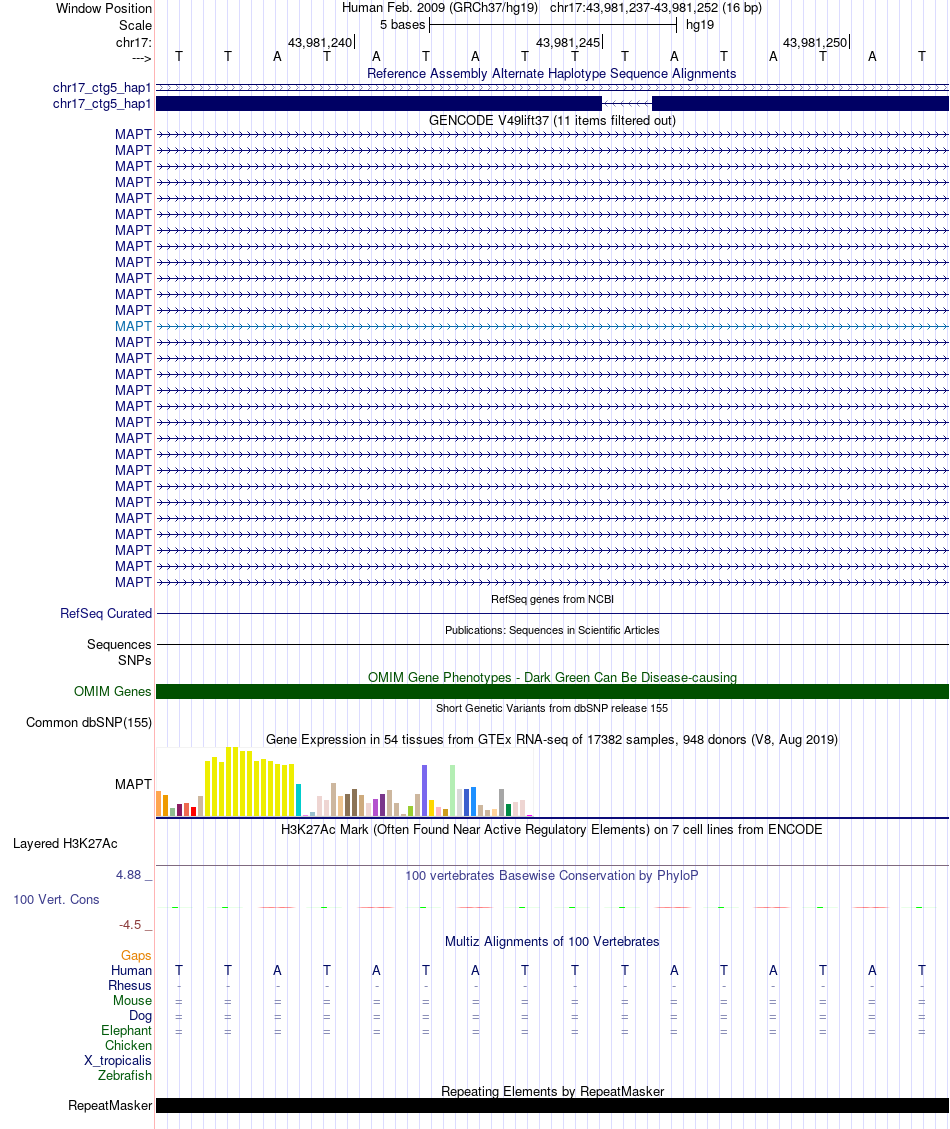
Task: Click the orange Gaps label
Action: 136,955
